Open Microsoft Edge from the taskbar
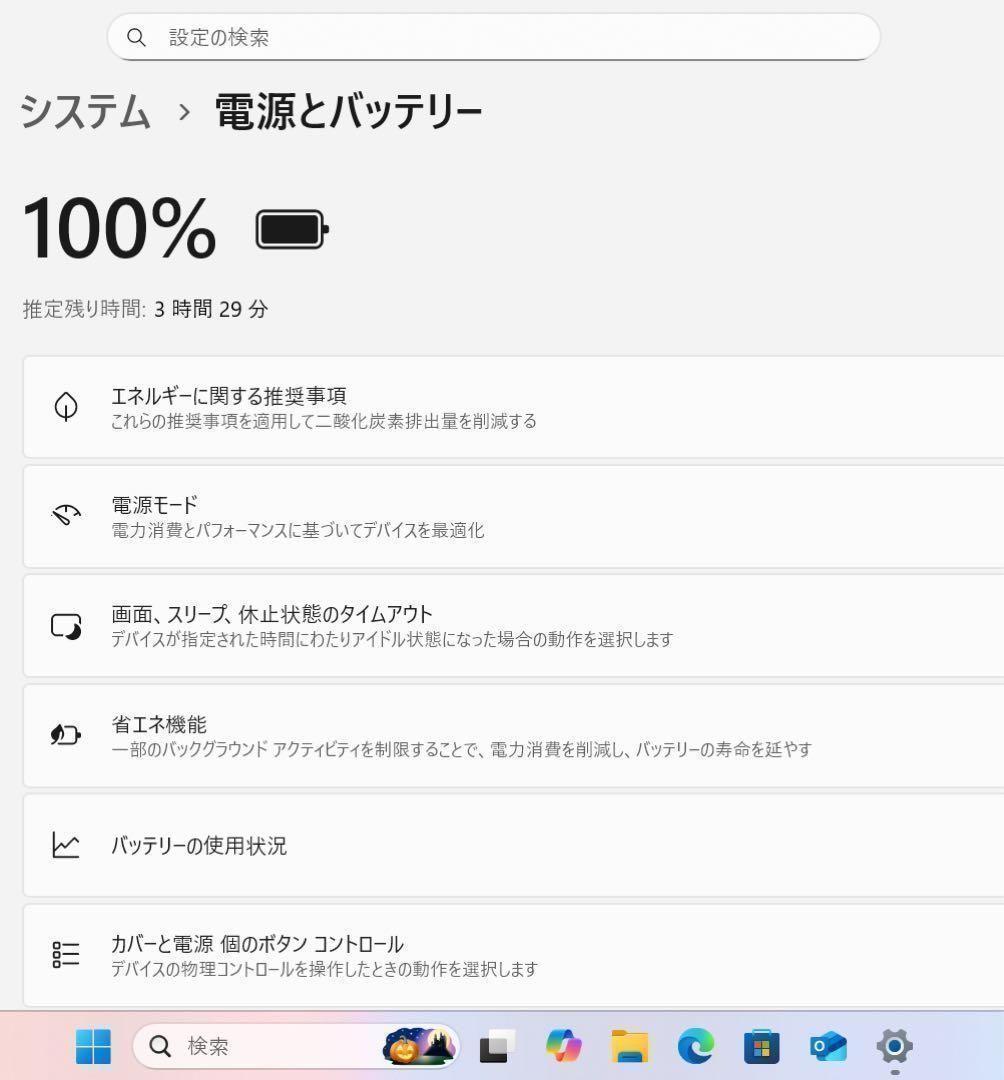This screenshot has height=1080, width=1004. point(695,1046)
